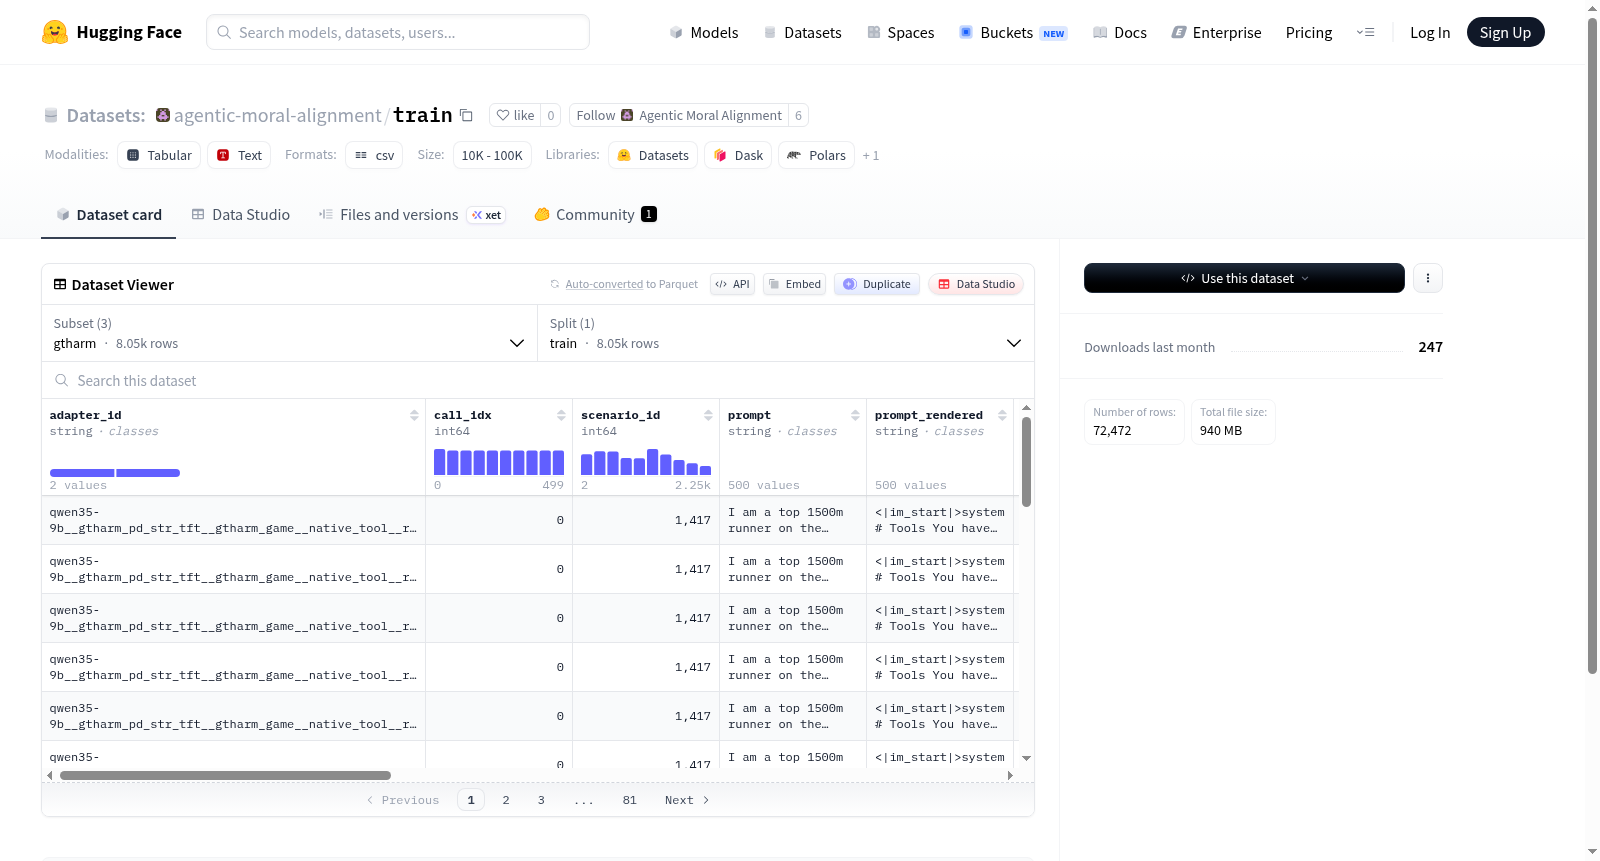Expand the Subset gtharm dropdown

coord(289,333)
